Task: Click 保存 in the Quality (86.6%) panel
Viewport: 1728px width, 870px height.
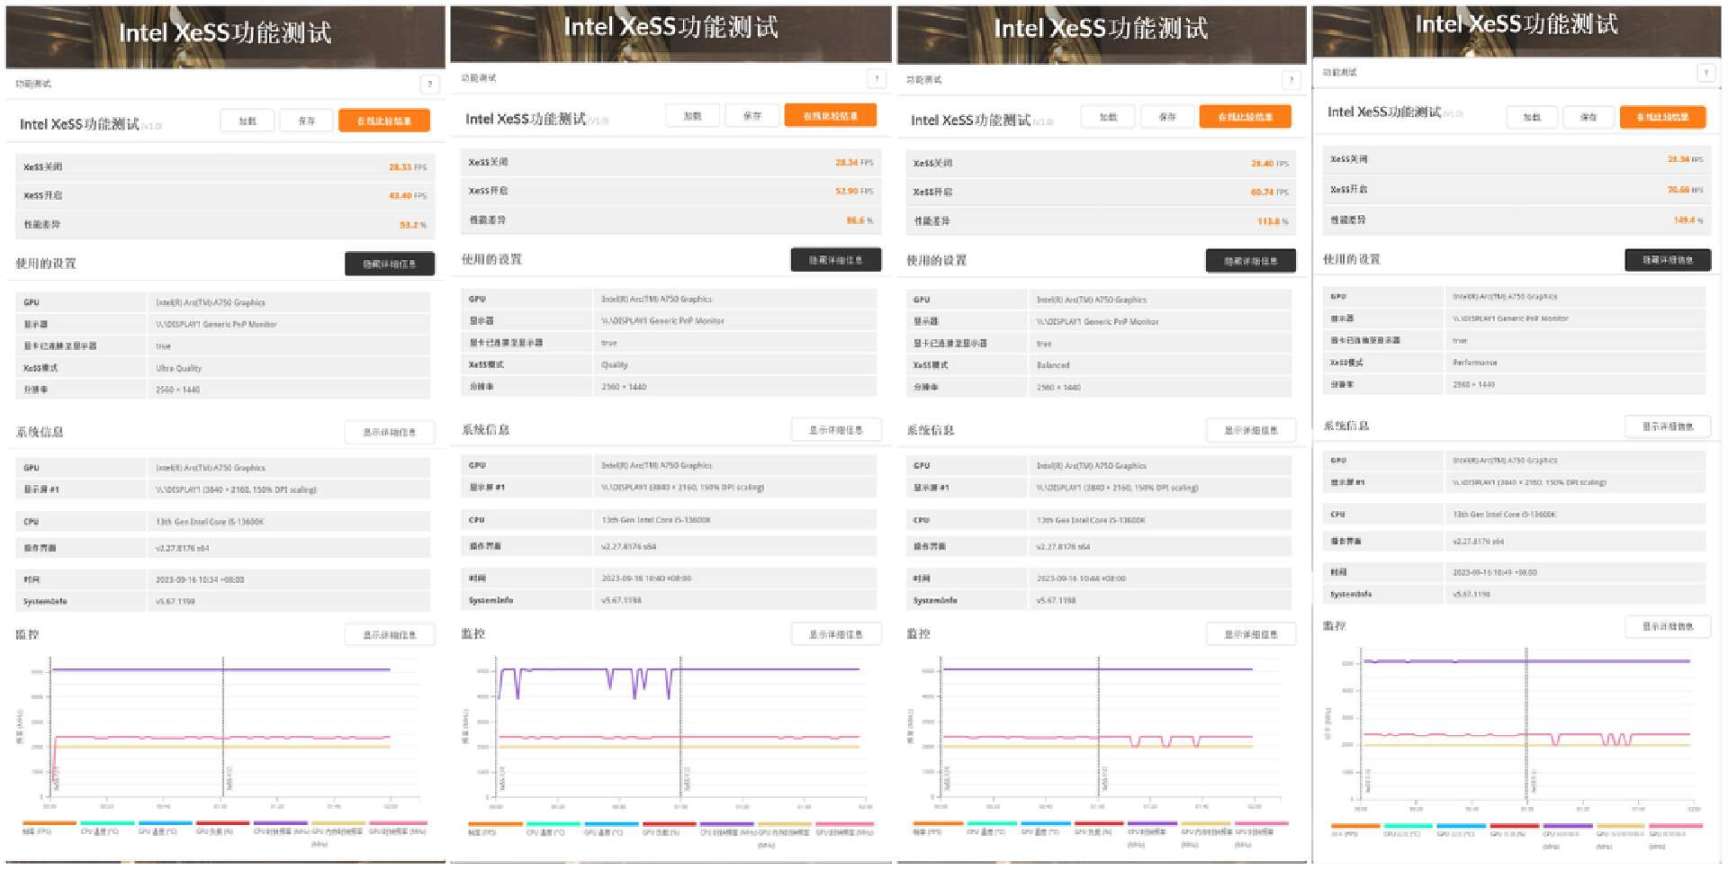Action: point(752,116)
